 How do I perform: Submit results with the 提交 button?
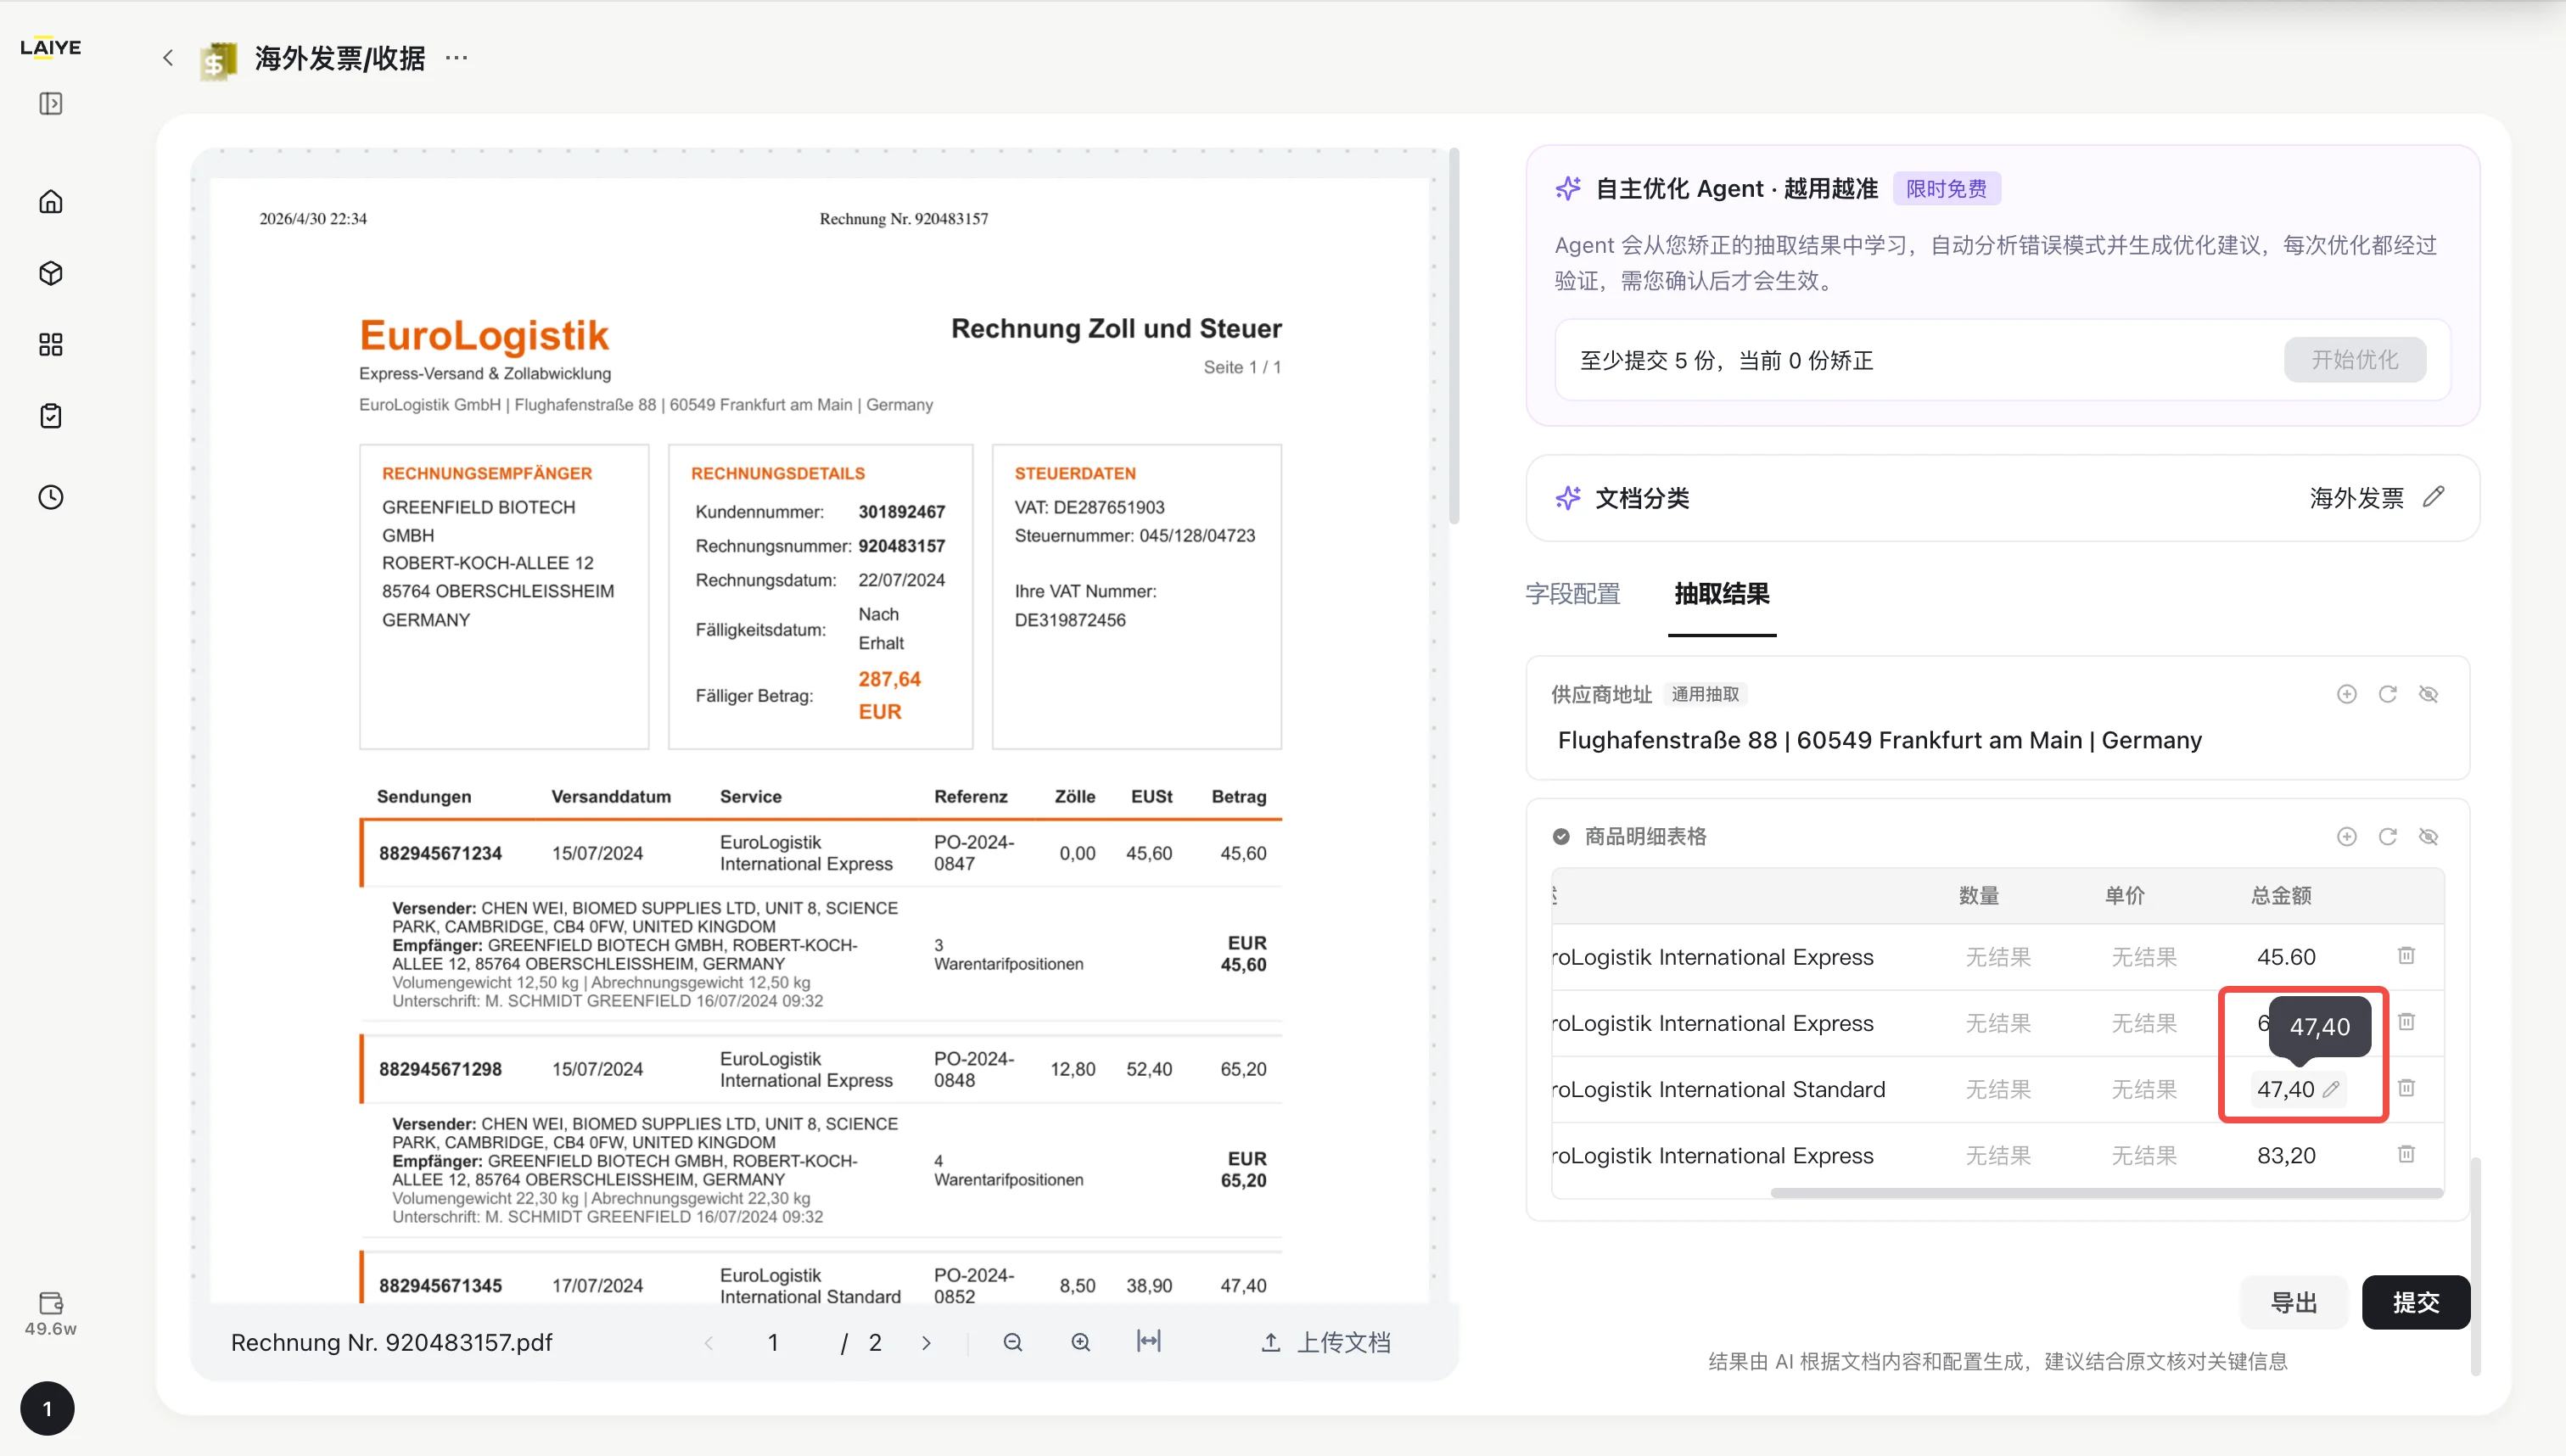tap(2416, 1302)
